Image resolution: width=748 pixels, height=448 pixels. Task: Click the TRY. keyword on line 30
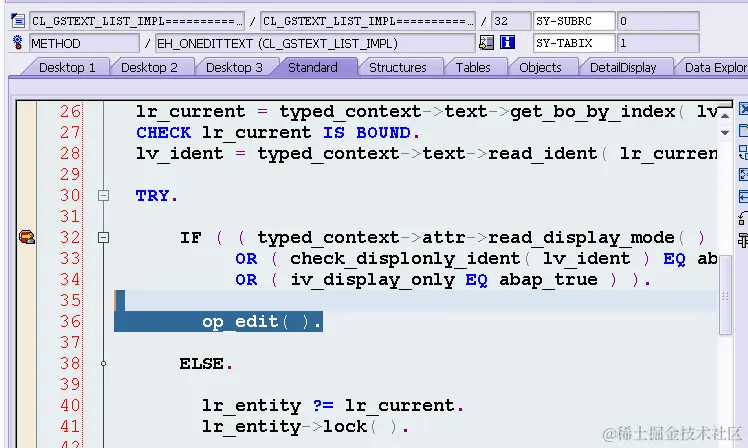point(156,196)
